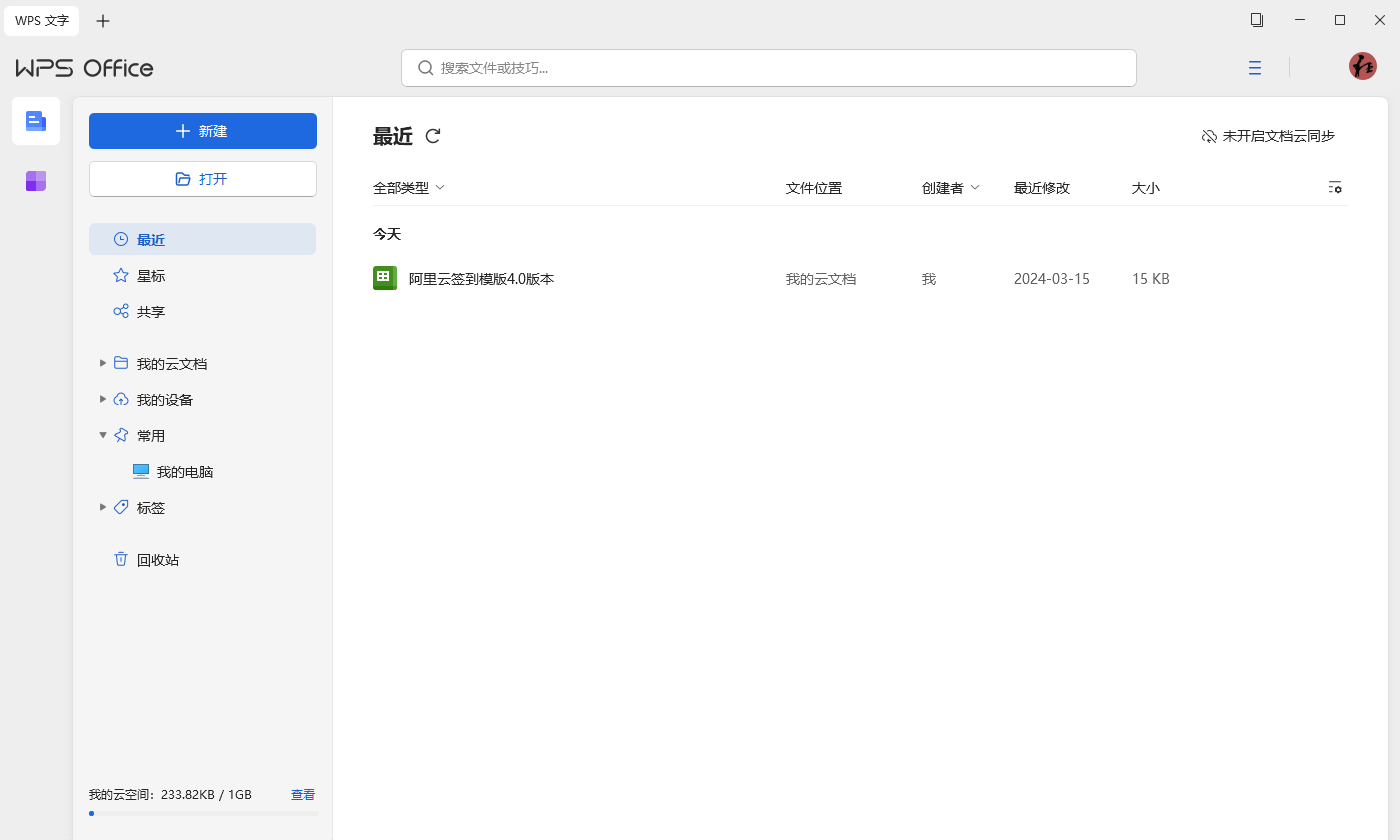This screenshot has width=1400, height=840.
Task: Open the list display settings icon
Action: (1335, 187)
